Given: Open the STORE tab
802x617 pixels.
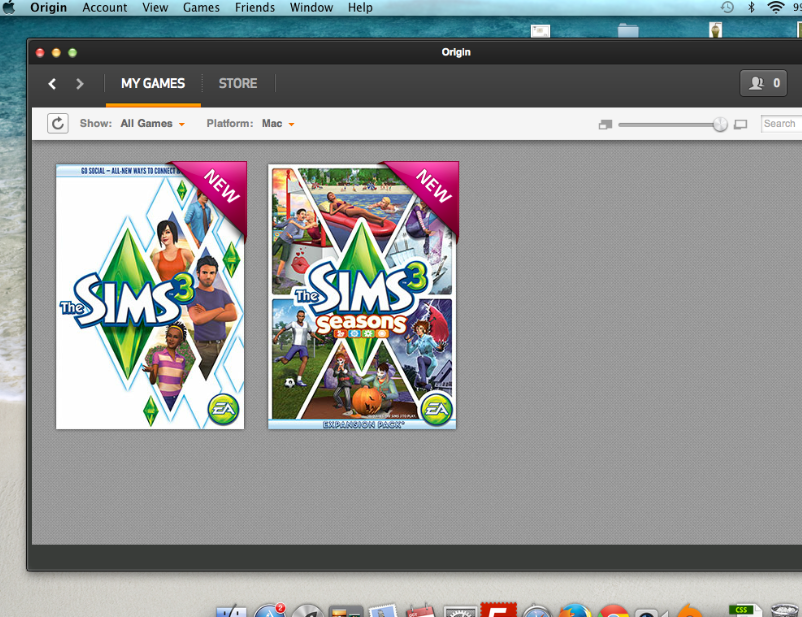Looking at the screenshot, I should (238, 83).
